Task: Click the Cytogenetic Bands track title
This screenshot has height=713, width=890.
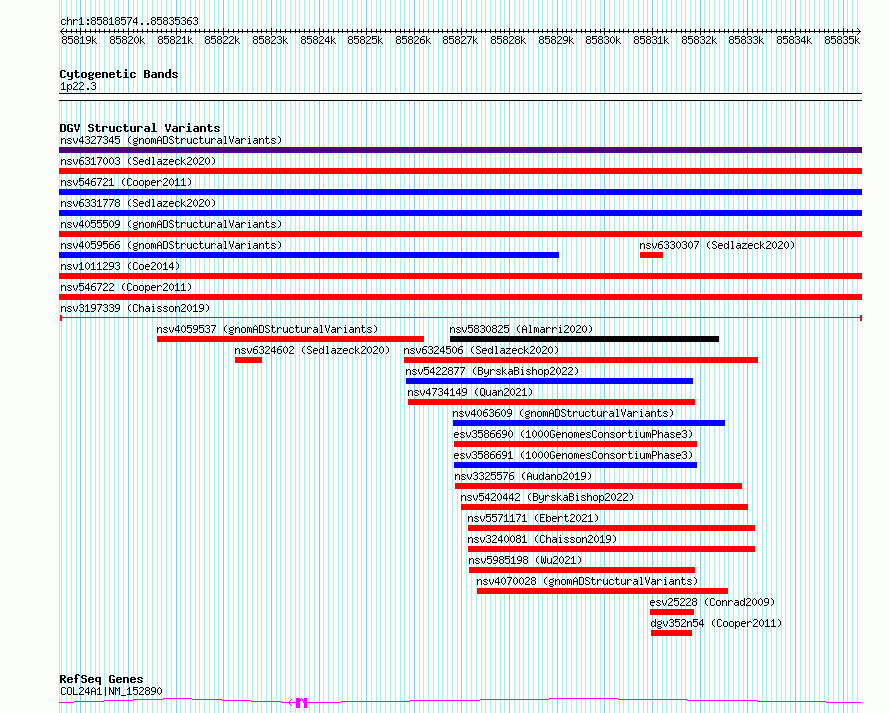Action: tap(119, 74)
